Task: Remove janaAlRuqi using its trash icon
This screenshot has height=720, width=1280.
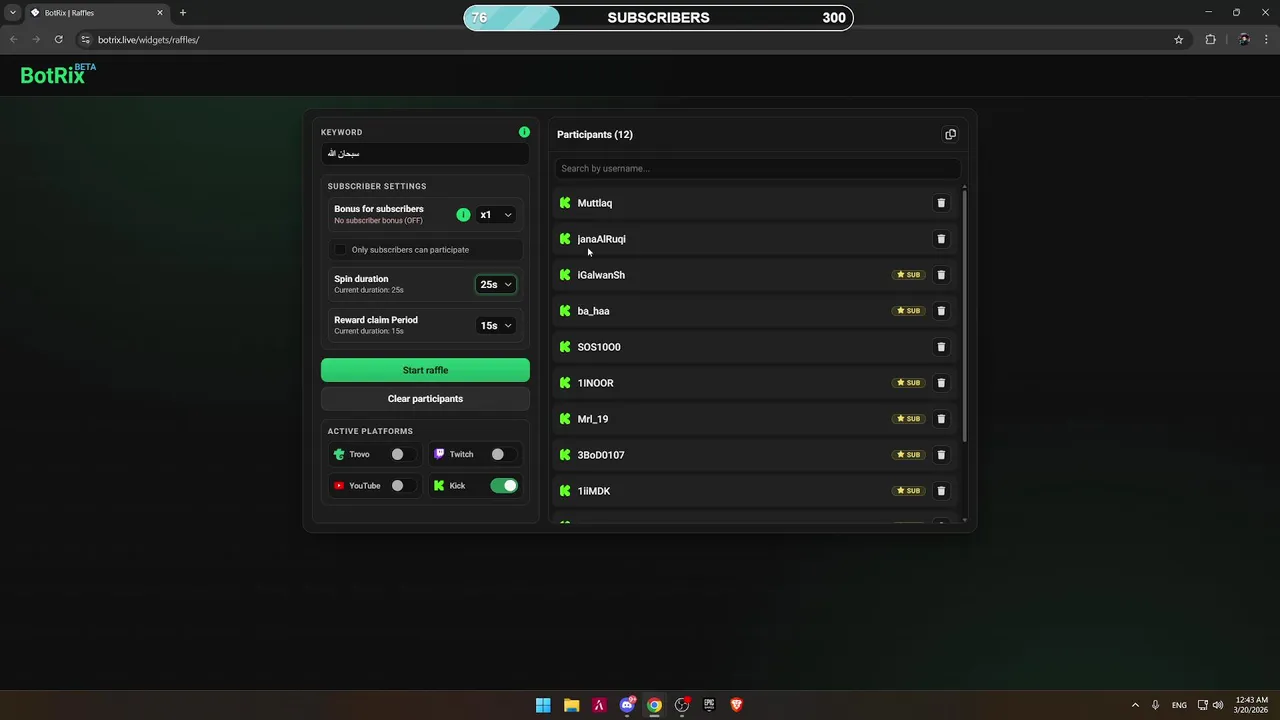Action: [941, 239]
